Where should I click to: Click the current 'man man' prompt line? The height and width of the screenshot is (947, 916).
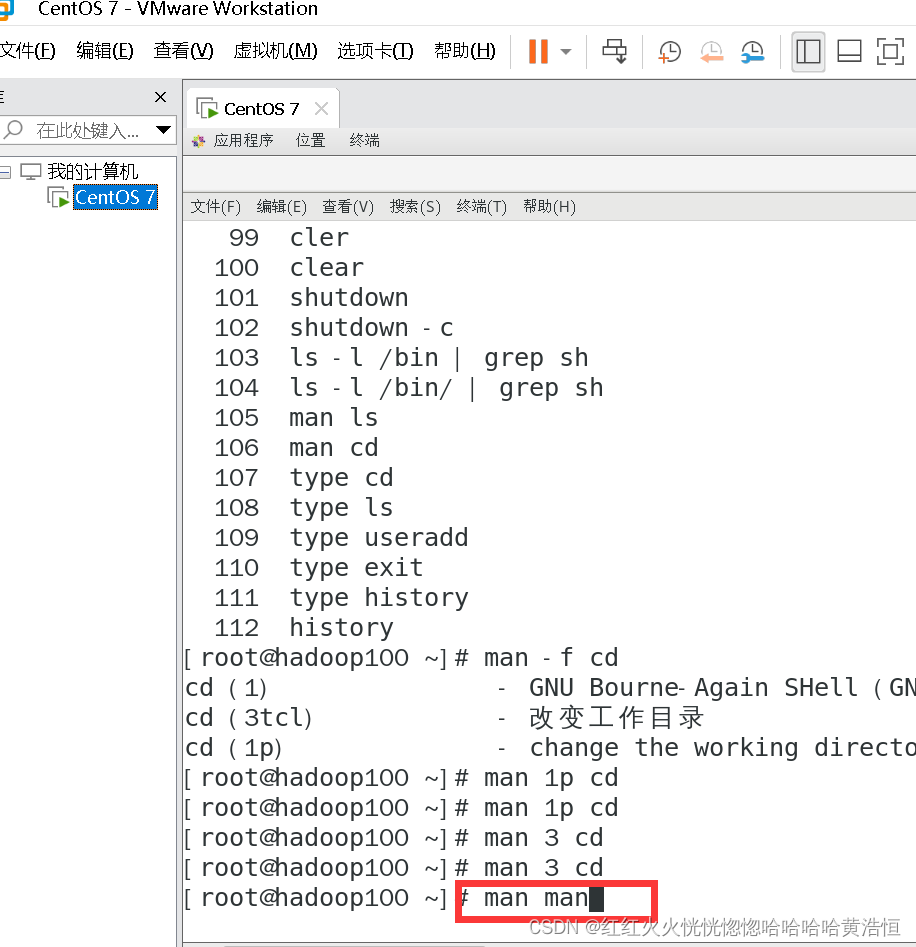[394, 898]
